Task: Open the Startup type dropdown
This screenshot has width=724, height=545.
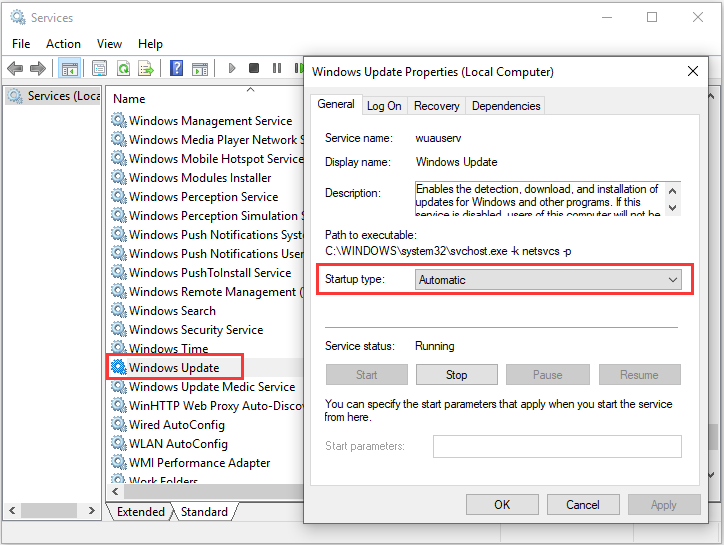Action: [548, 280]
